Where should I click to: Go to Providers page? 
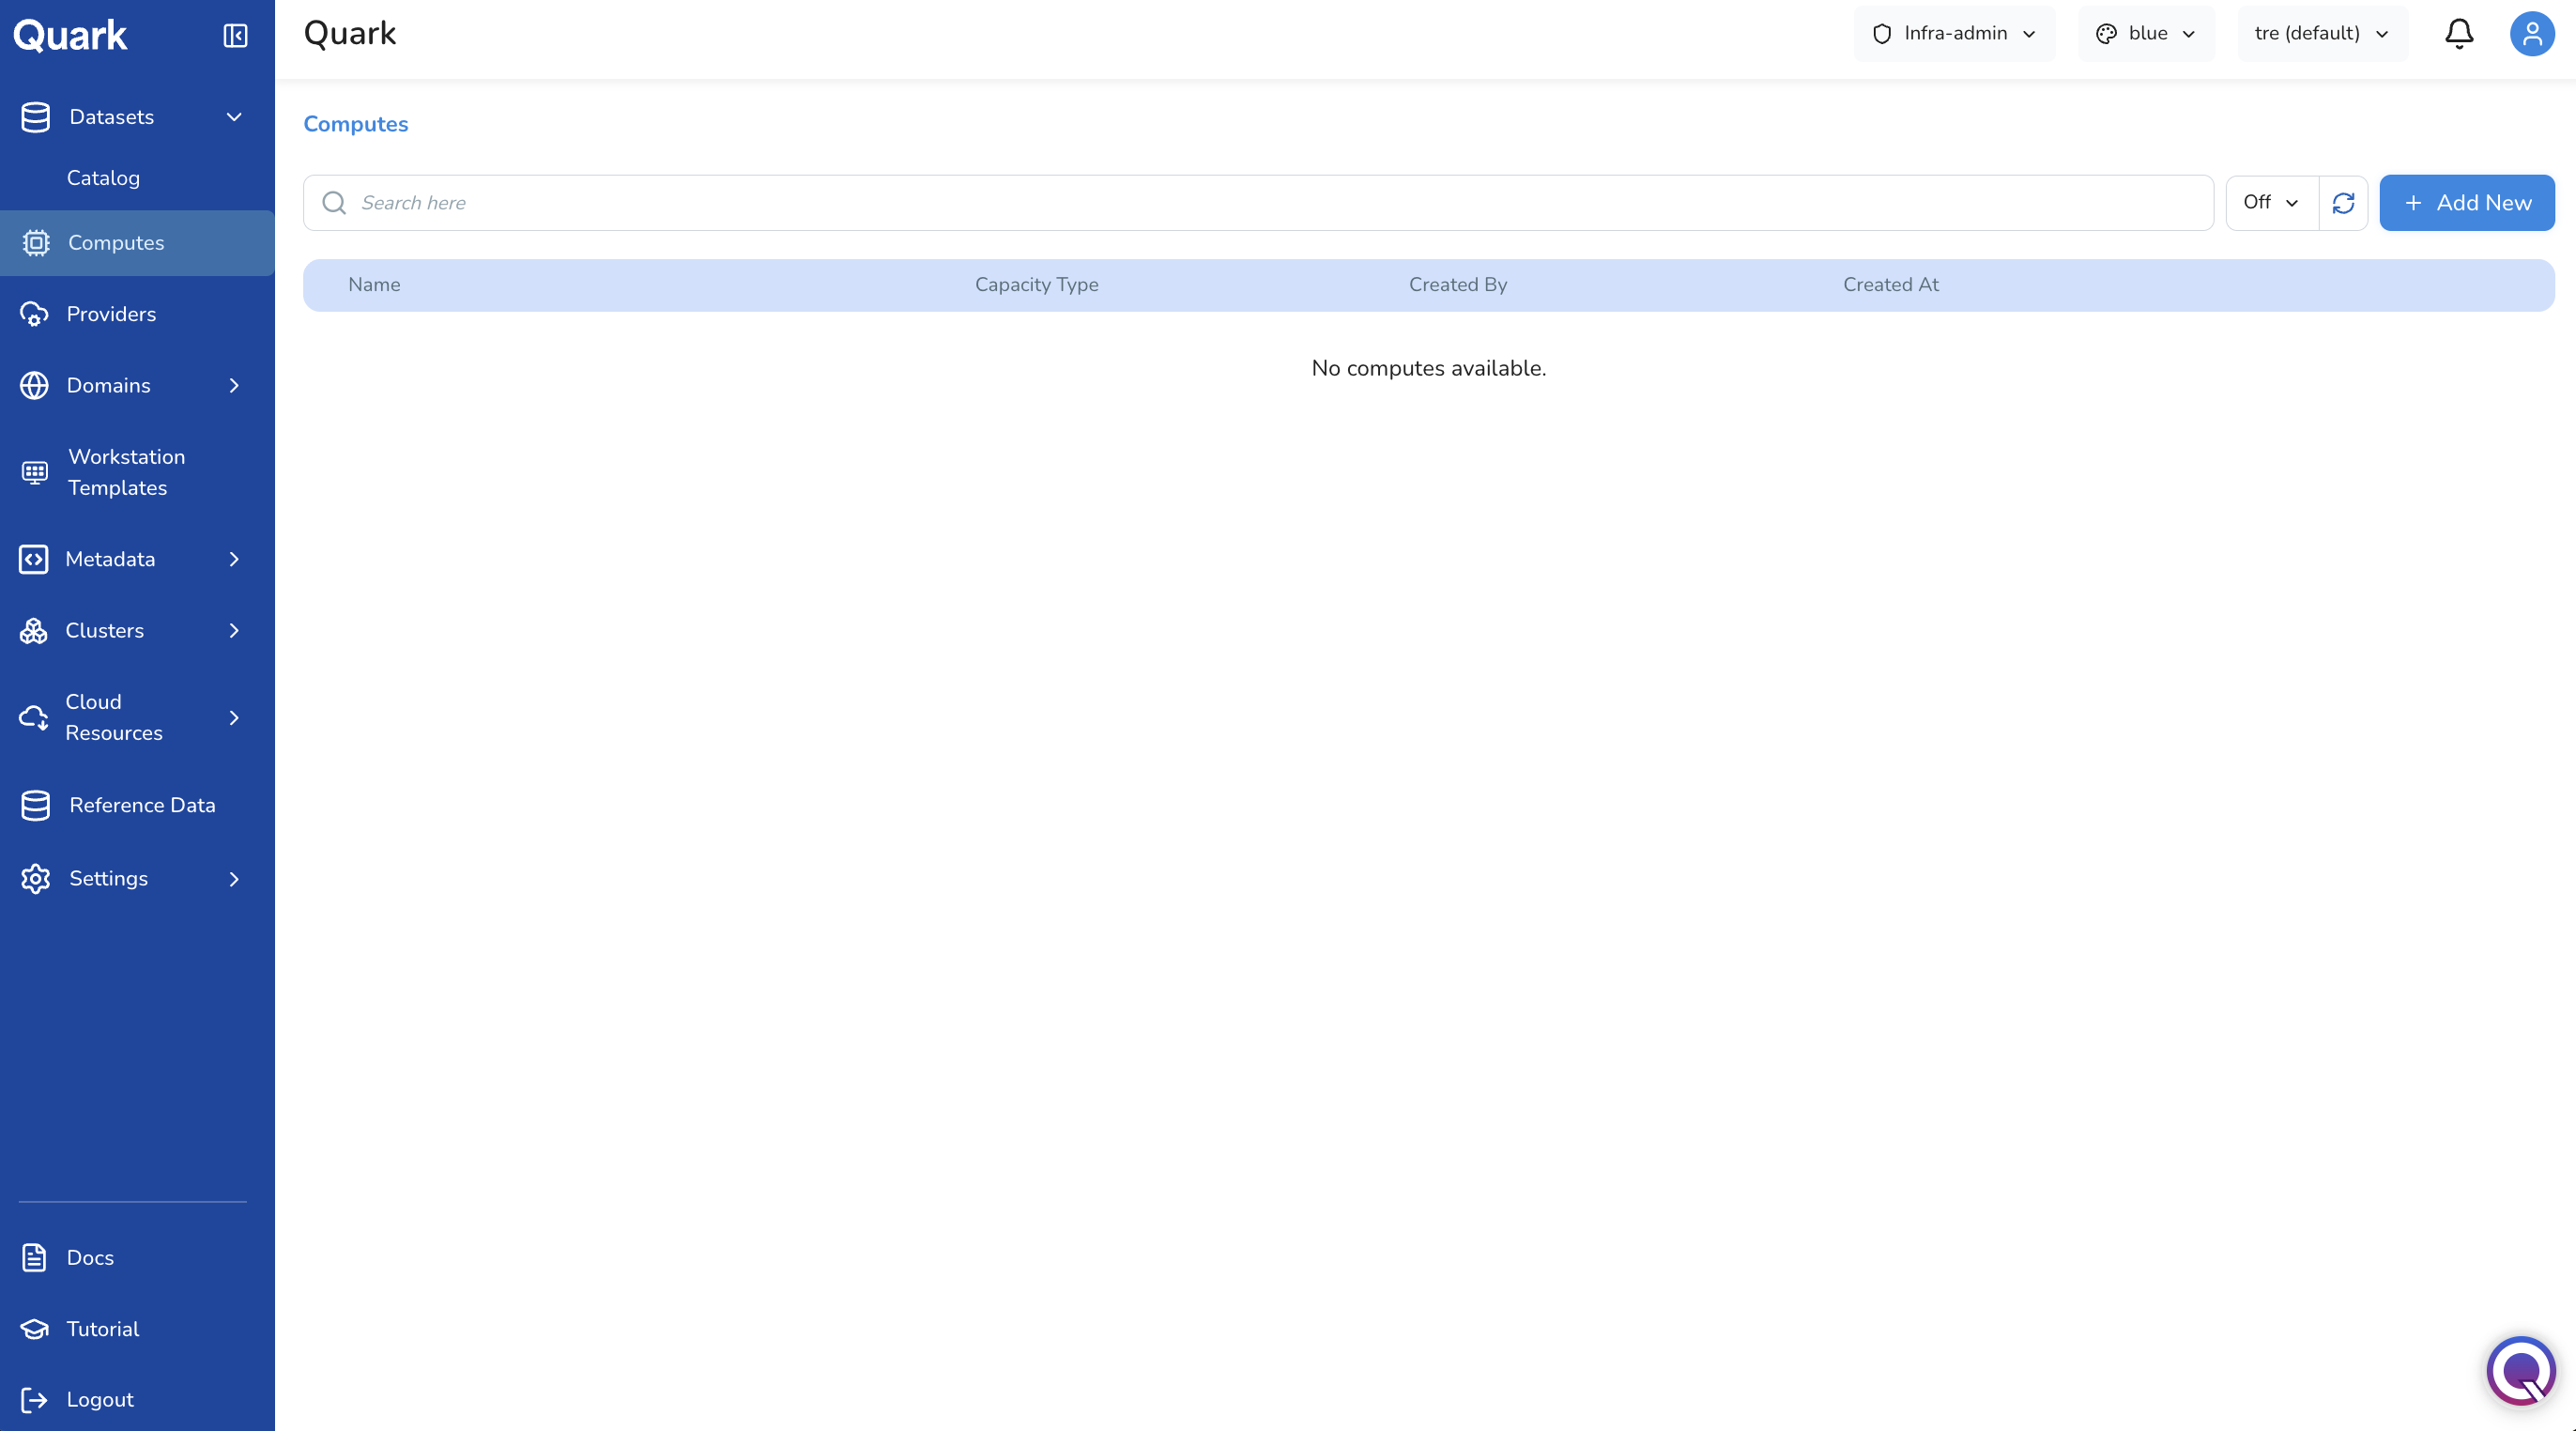pos(111,314)
